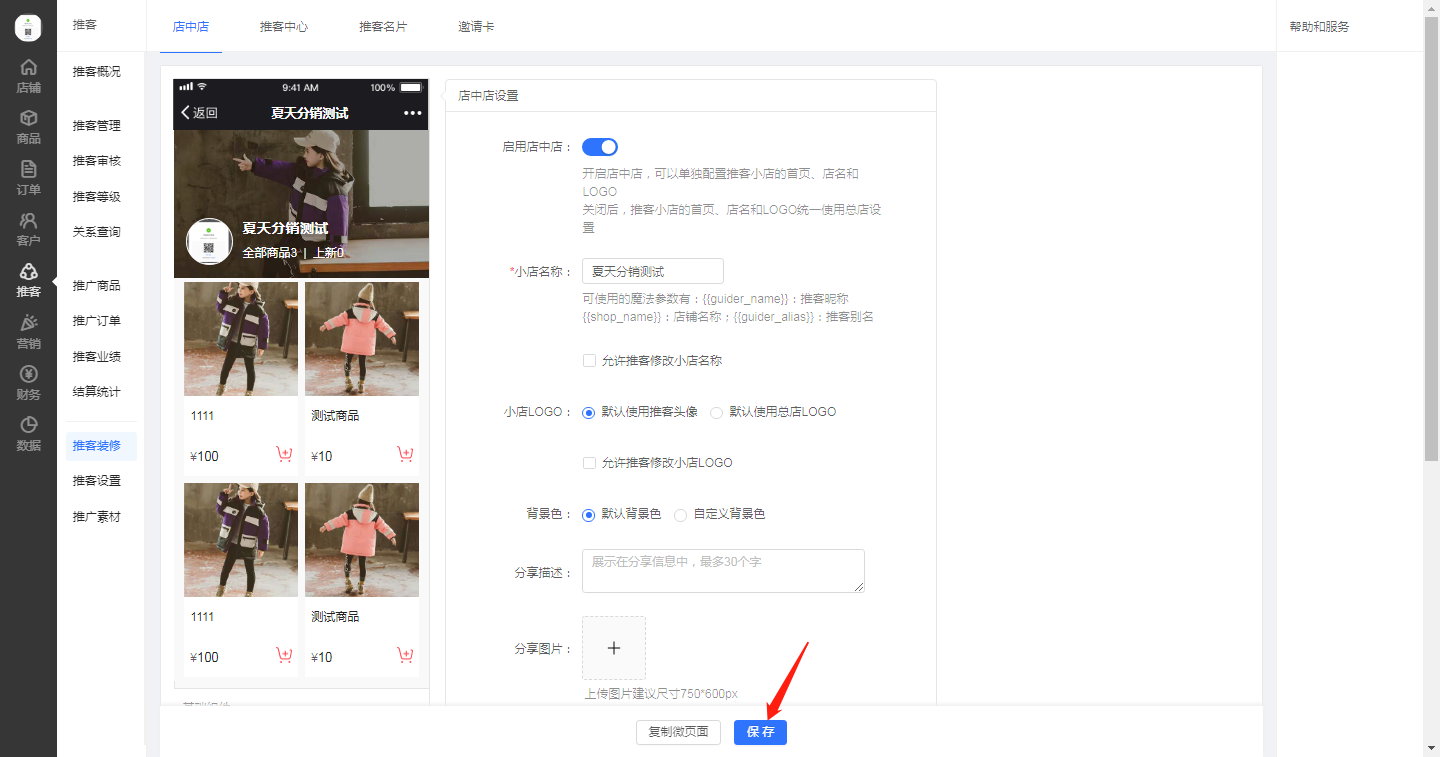Click the 保存 button

pyautogui.click(x=760, y=732)
